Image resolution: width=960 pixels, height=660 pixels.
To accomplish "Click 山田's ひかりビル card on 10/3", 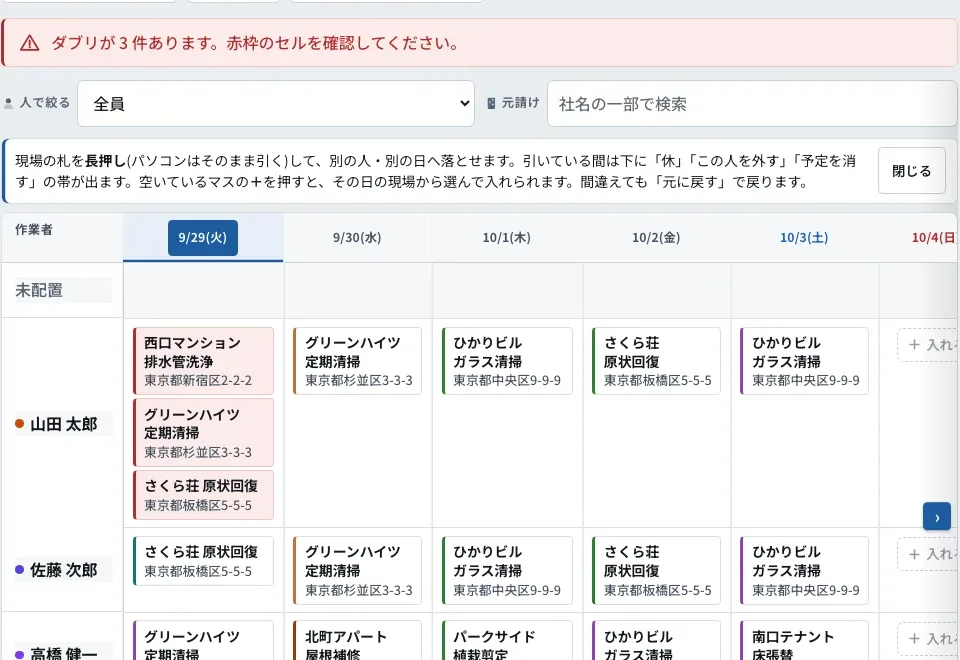I will pyautogui.click(x=804, y=361).
